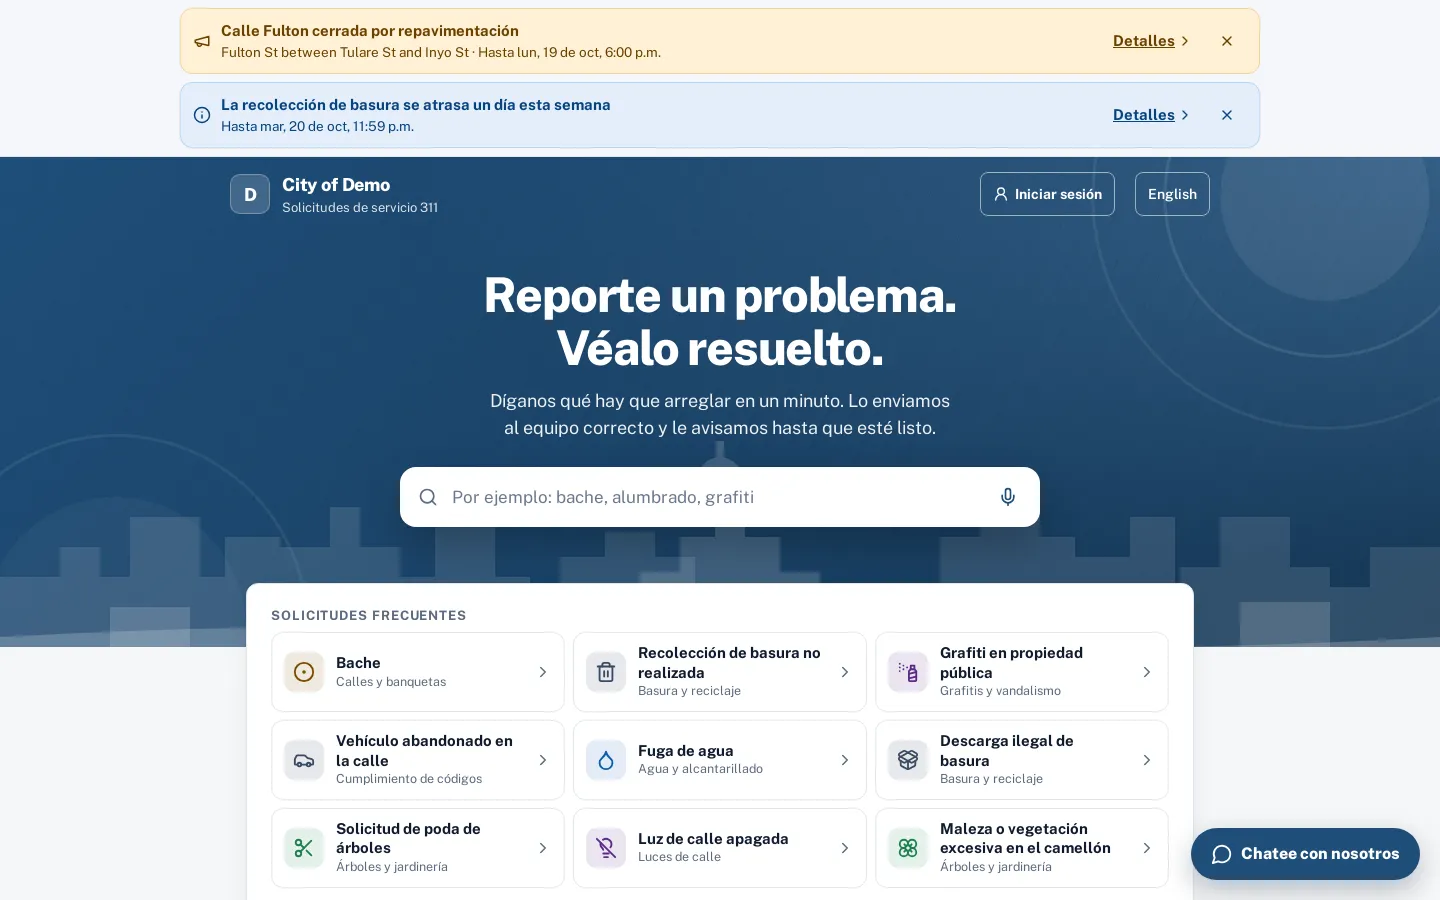Click chevron on Fuga de agua card
1440x900 pixels.
pos(845,760)
